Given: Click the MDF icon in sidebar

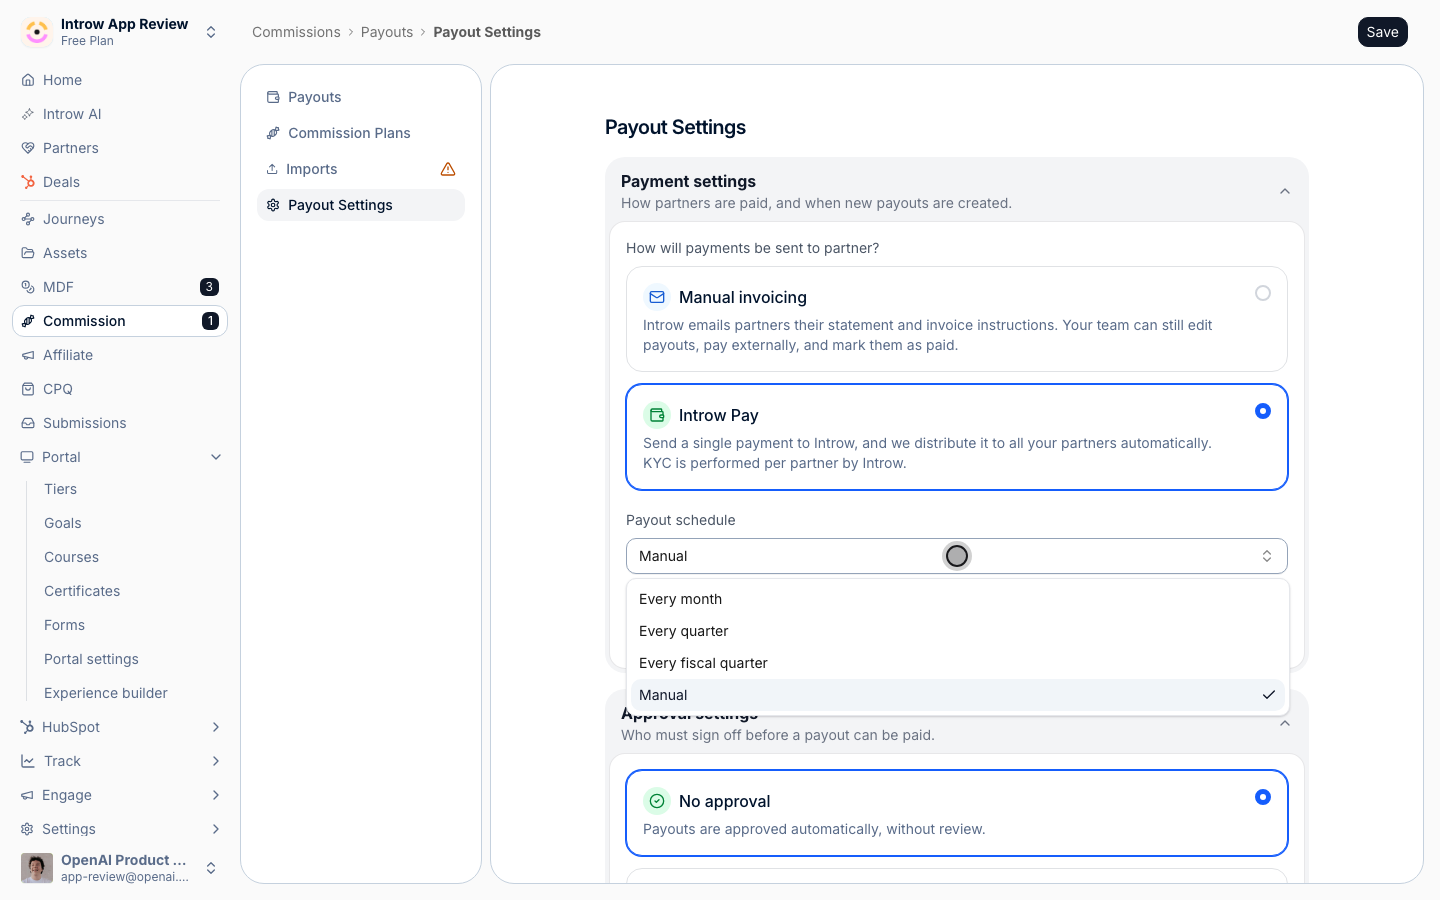Looking at the screenshot, I should coord(28,287).
